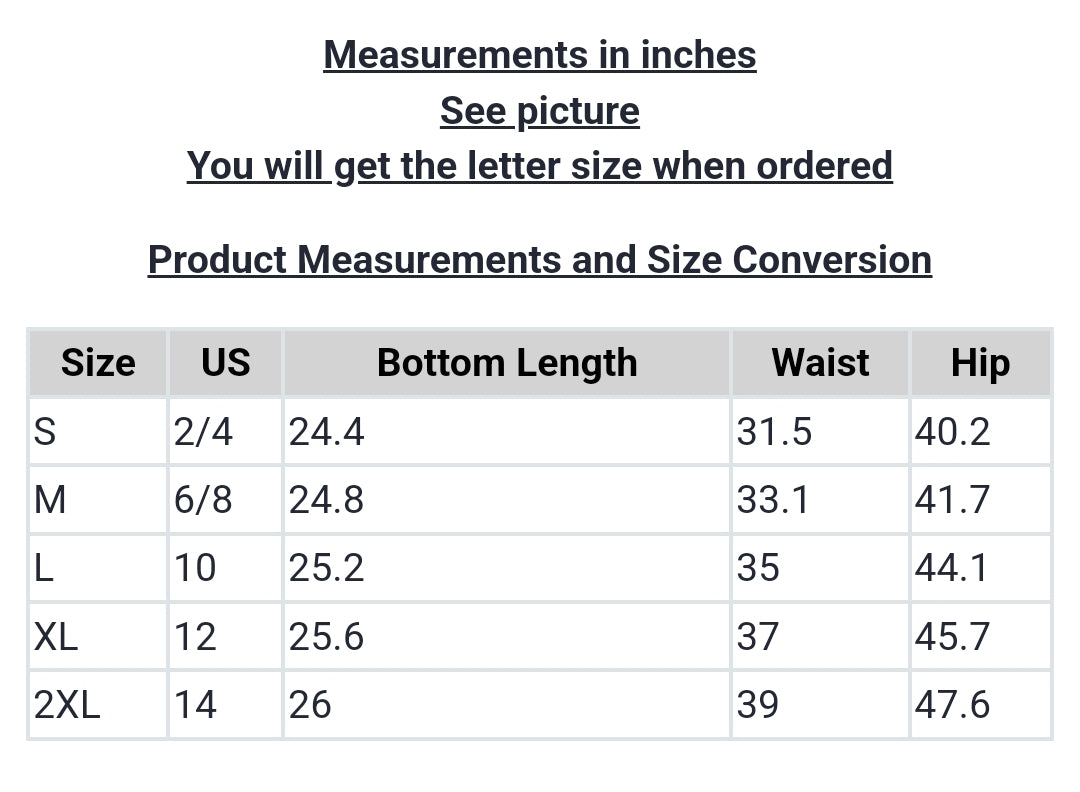Click the 44.1 hip value
Viewport: 1080px width, 792px height.
click(x=952, y=568)
